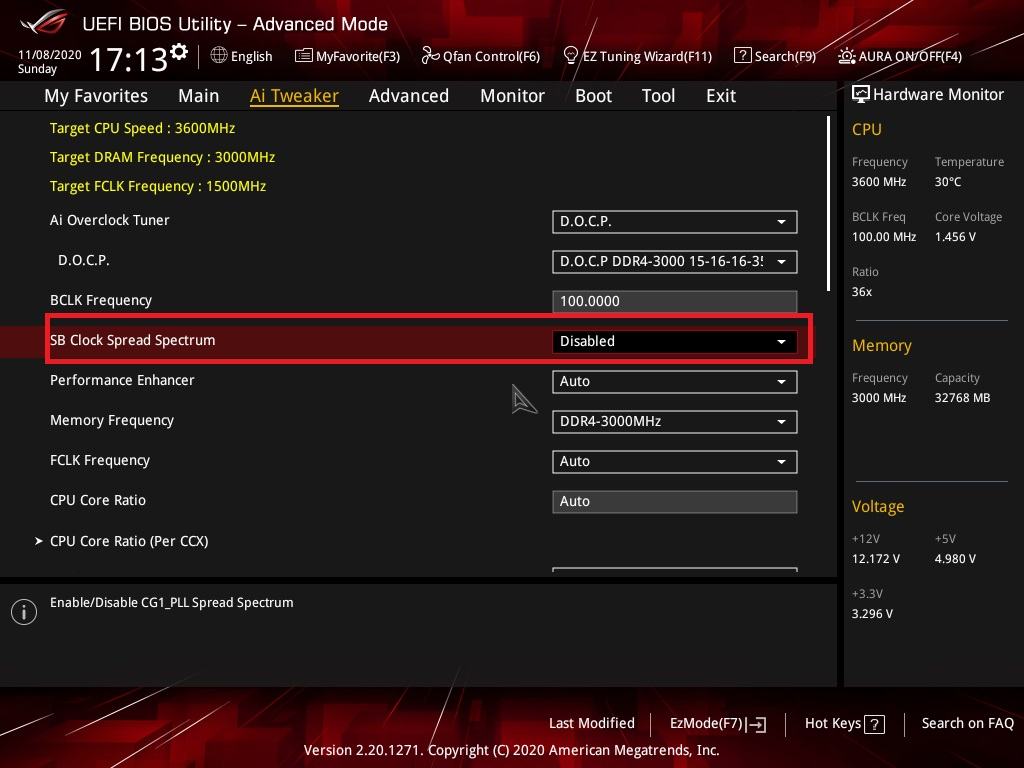Click the EzMode exit arrow icon
The image size is (1024, 768).
tap(756, 724)
